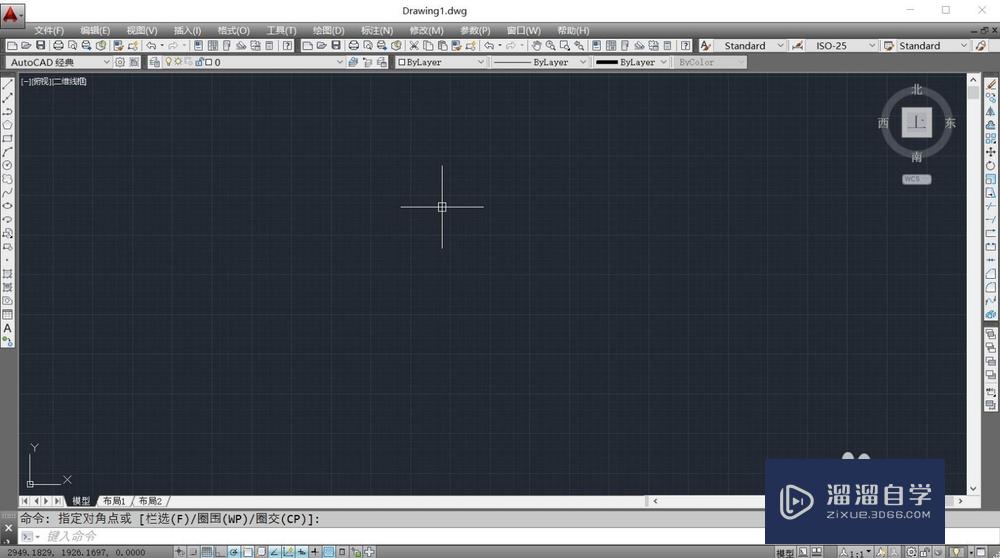Screen dimensions: 1000x558
Task: Select the Trim tool
Action: (x=990, y=206)
